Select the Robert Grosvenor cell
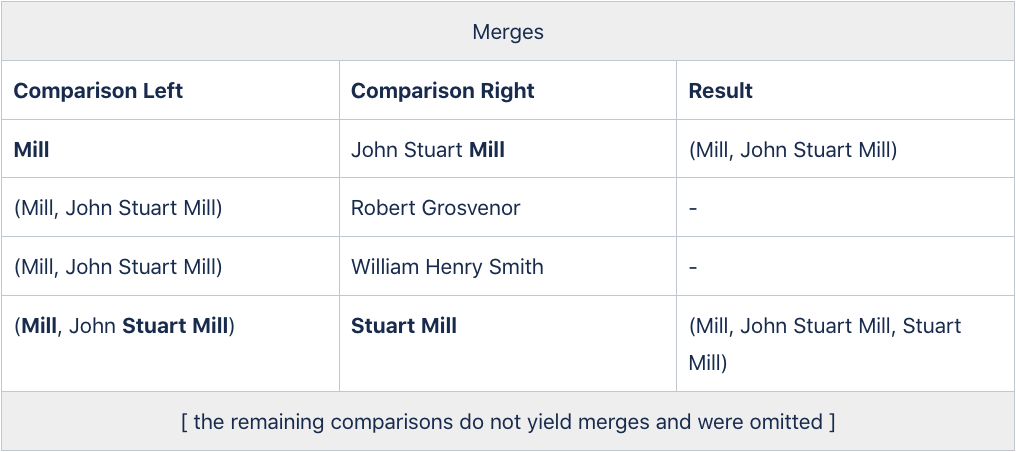The height and width of the screenshot is (452, 1016). pos(435,209)
